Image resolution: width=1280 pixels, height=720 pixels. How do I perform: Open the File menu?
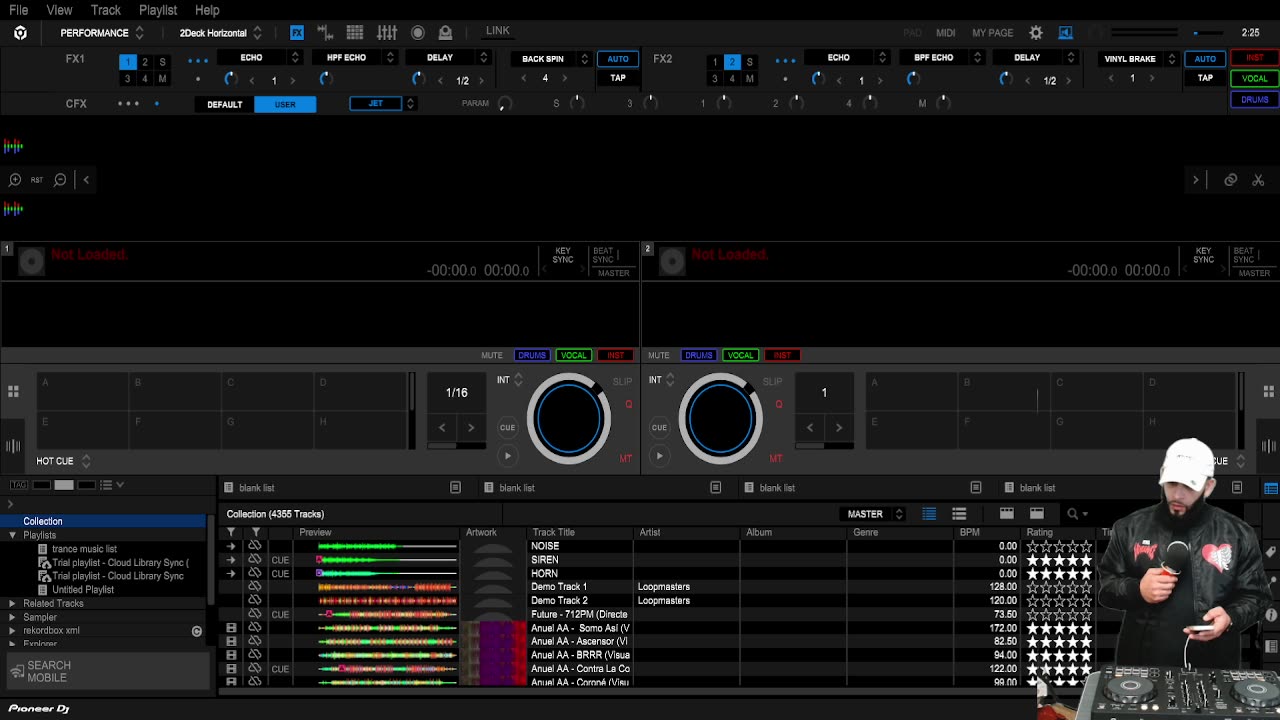click(19, 10)
